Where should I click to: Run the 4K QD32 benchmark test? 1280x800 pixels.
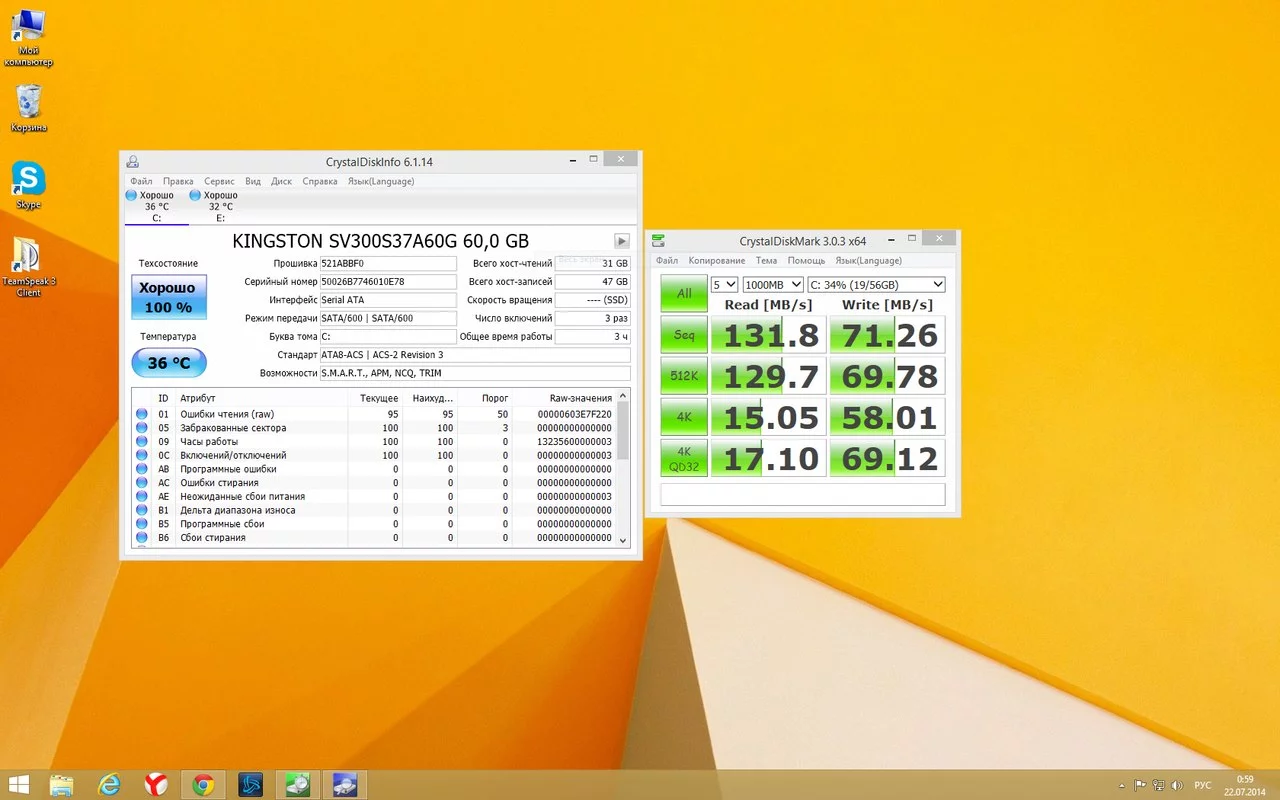tap(683, 456)
